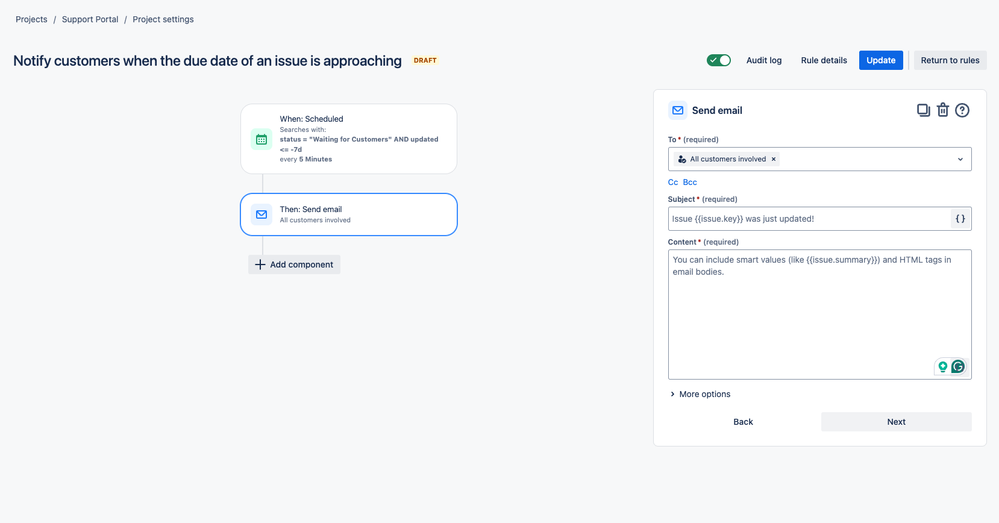Add a Bcc recipient field
This screenshot has width=999, height=523.
pyautogui.click(x=690, y=182)
